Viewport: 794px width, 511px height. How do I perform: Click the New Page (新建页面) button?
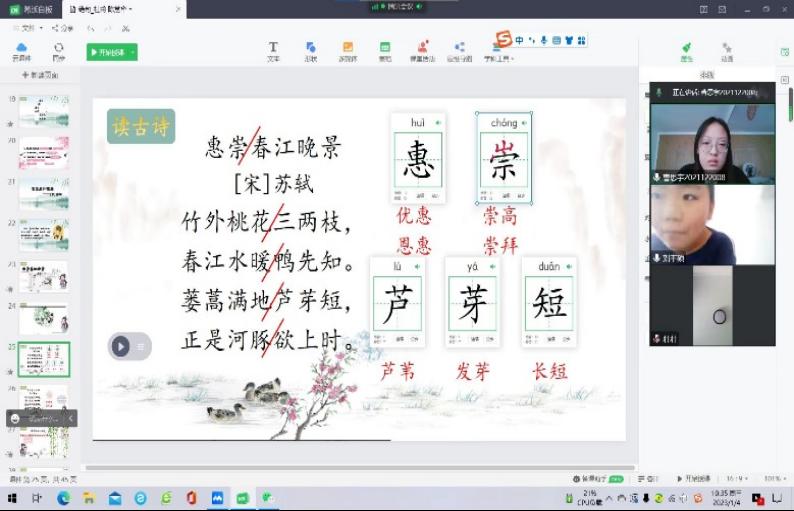(x=40, y=76)
